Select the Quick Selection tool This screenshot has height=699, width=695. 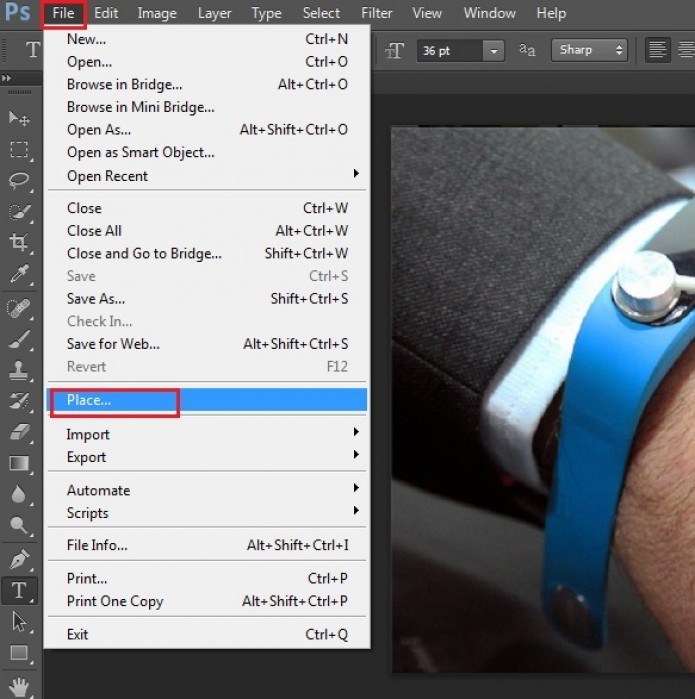[19, 212]
